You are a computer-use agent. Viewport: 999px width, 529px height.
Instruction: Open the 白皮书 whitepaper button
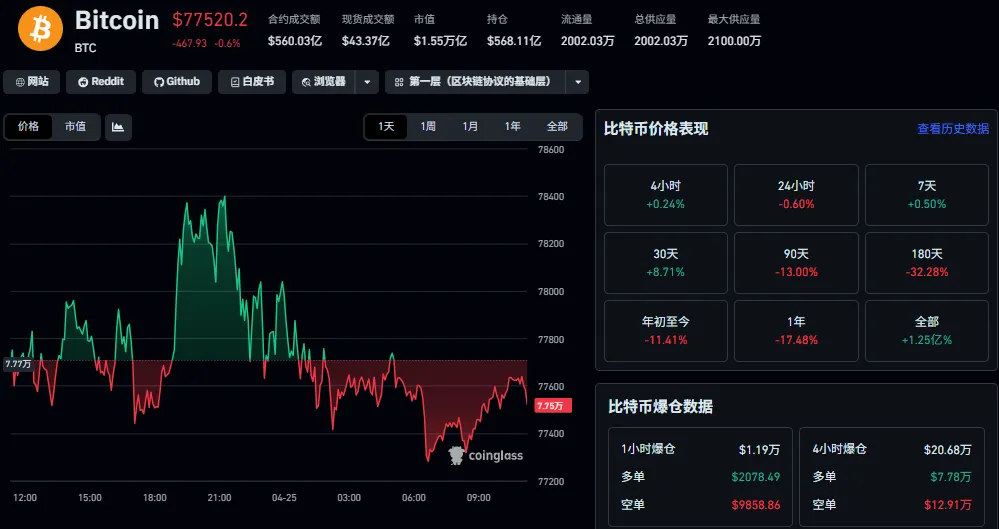click(x=252, y=82)
